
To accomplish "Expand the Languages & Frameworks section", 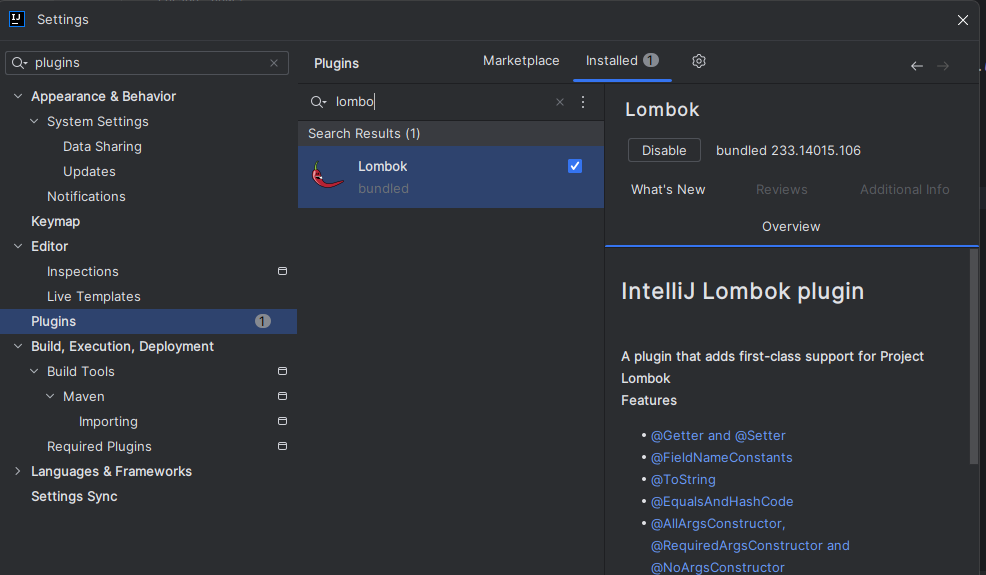I will point(18,471).
